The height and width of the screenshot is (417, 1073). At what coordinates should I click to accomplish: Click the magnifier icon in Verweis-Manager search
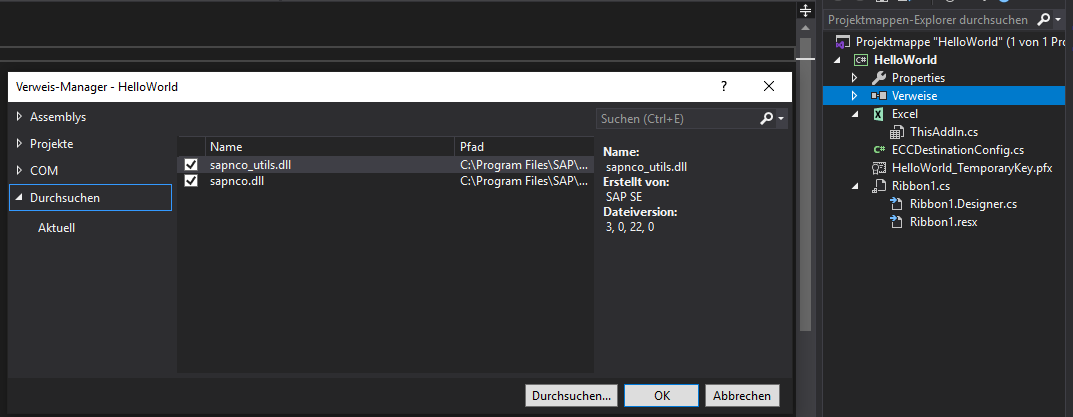[766, 119]
